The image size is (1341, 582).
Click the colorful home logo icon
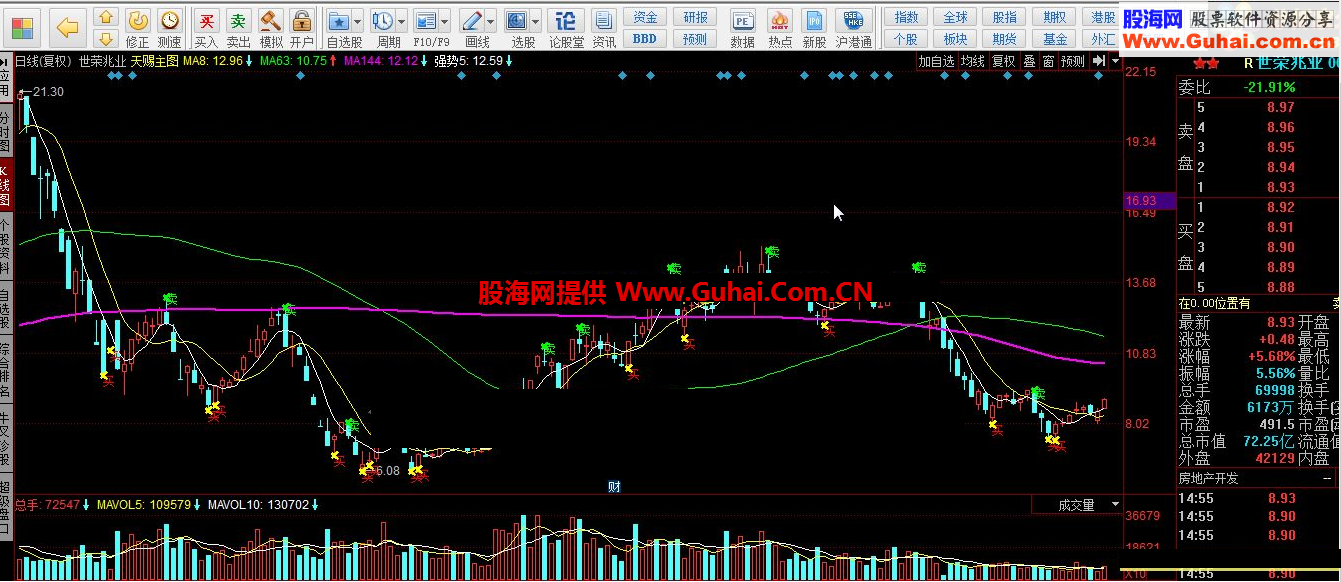[21, 26]
